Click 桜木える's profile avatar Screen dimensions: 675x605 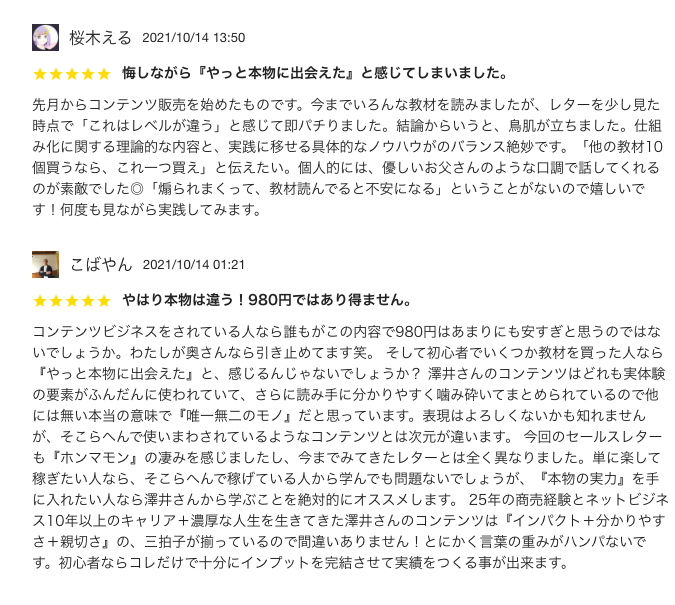pos(46,38)
